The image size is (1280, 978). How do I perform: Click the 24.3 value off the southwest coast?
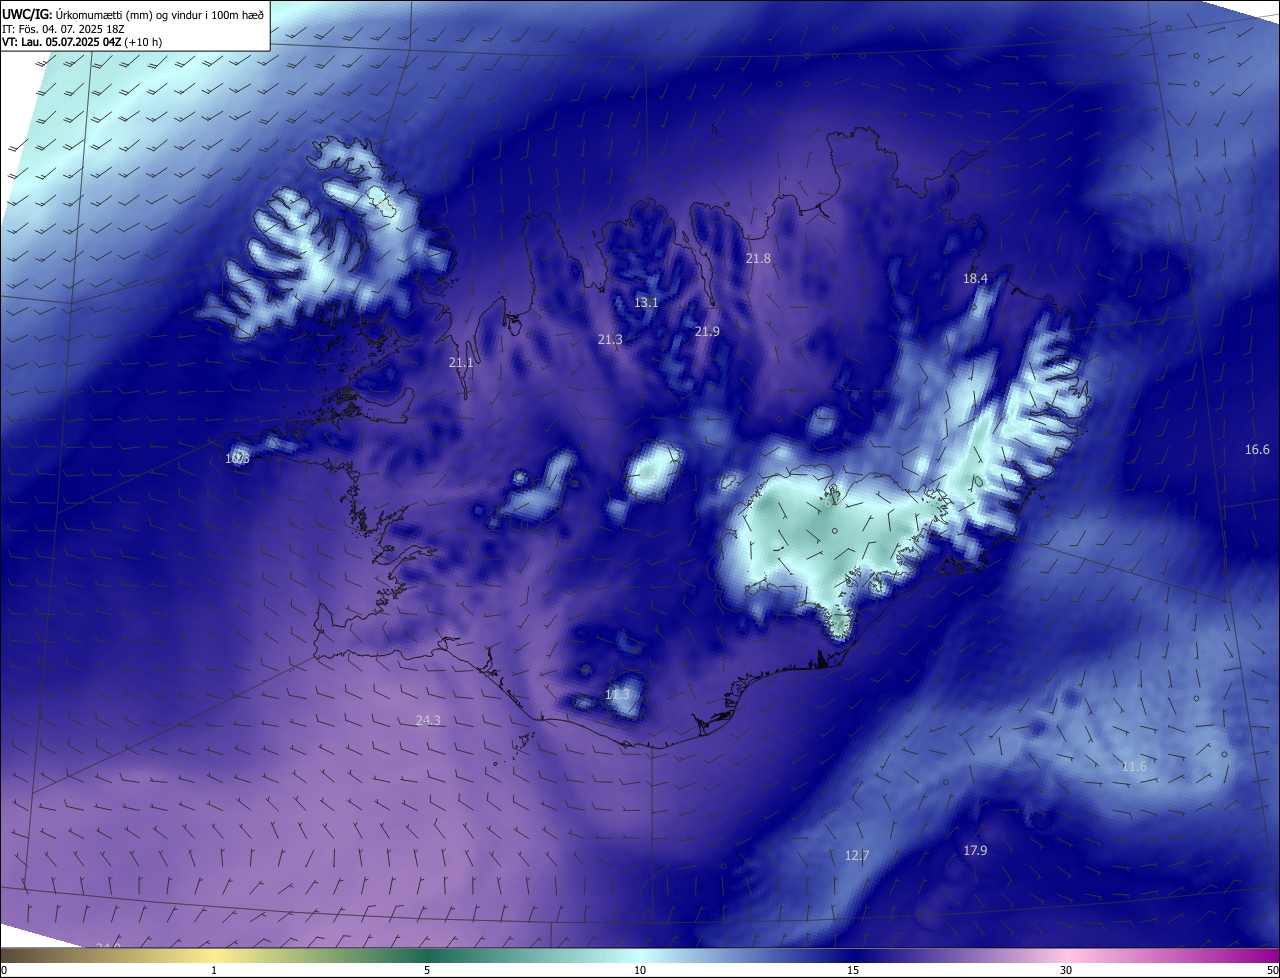[x=428, y=720]
